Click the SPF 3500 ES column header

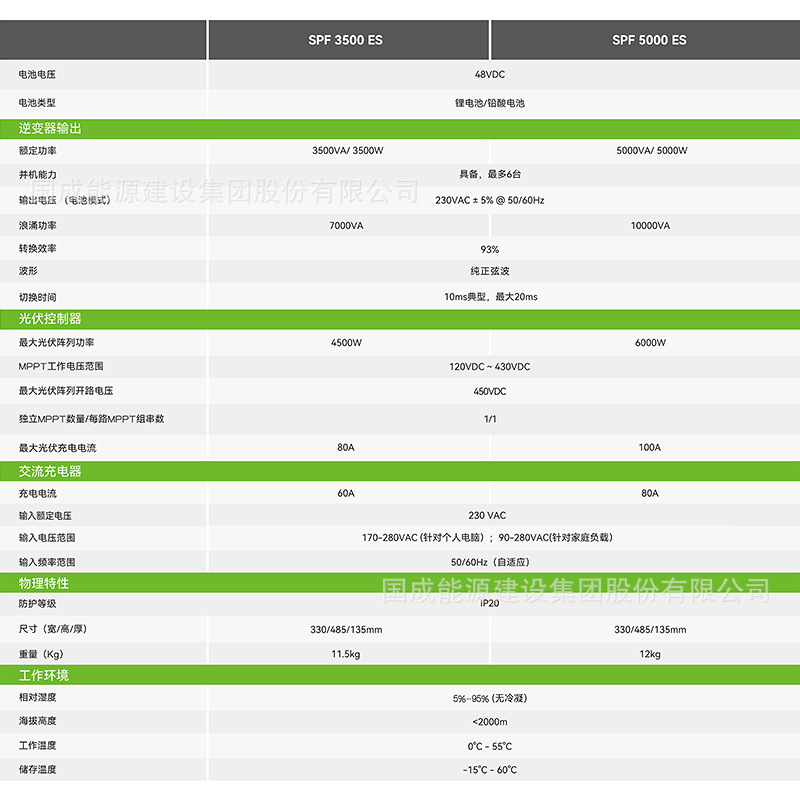click(345, 40)
